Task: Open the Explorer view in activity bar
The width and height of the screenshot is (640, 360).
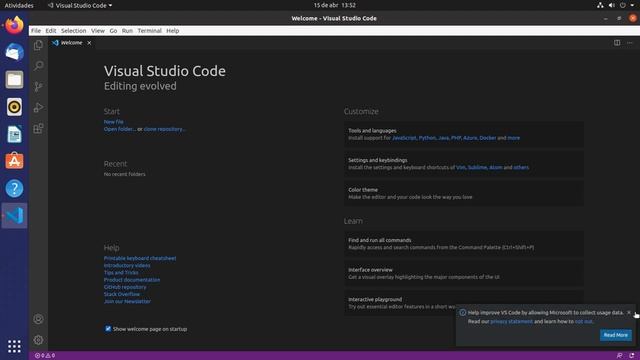Action: tap(38, 45)
